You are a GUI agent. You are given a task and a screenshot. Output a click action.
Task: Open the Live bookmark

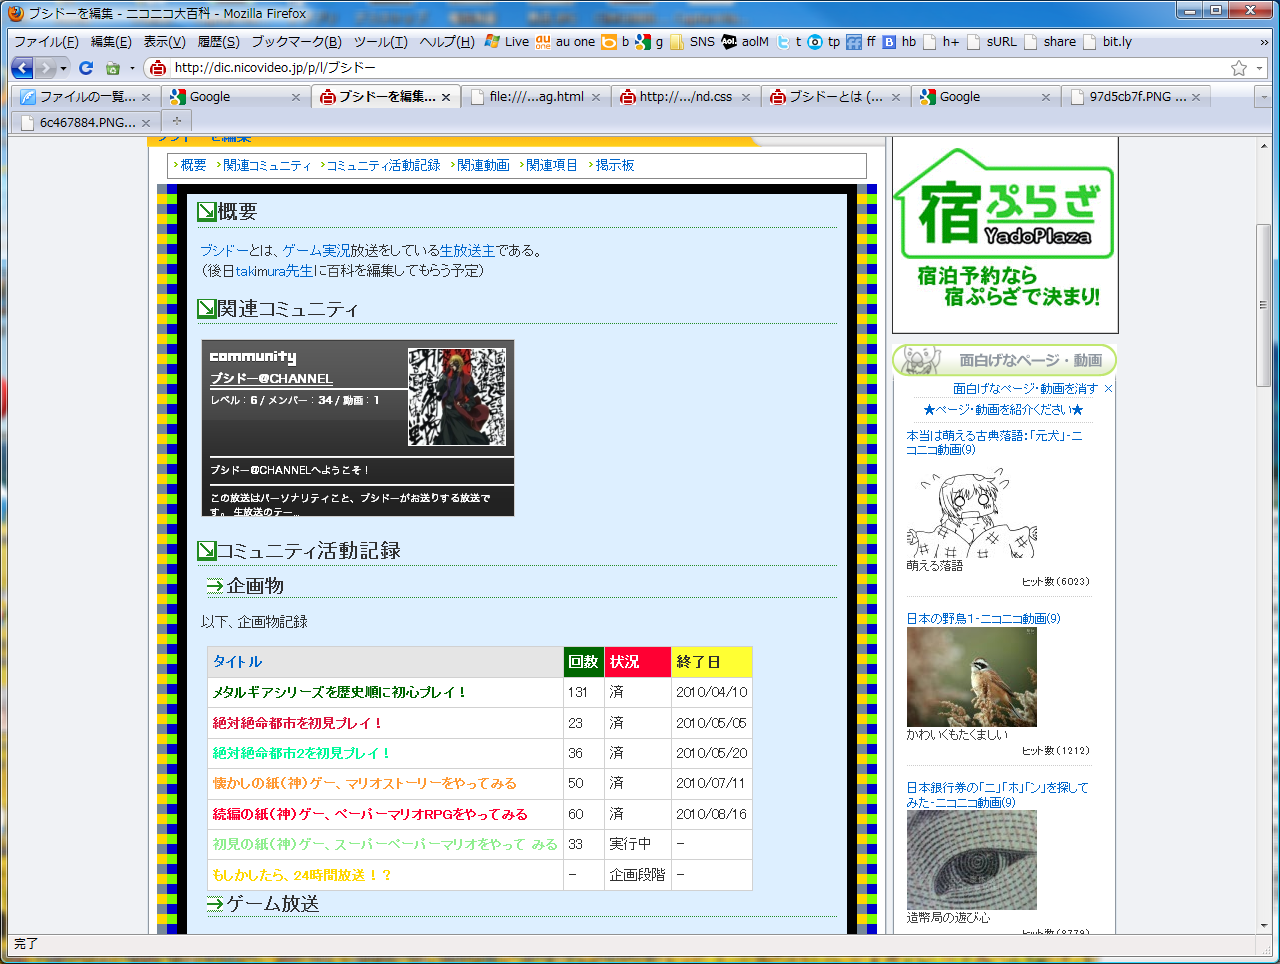point(507,41)
